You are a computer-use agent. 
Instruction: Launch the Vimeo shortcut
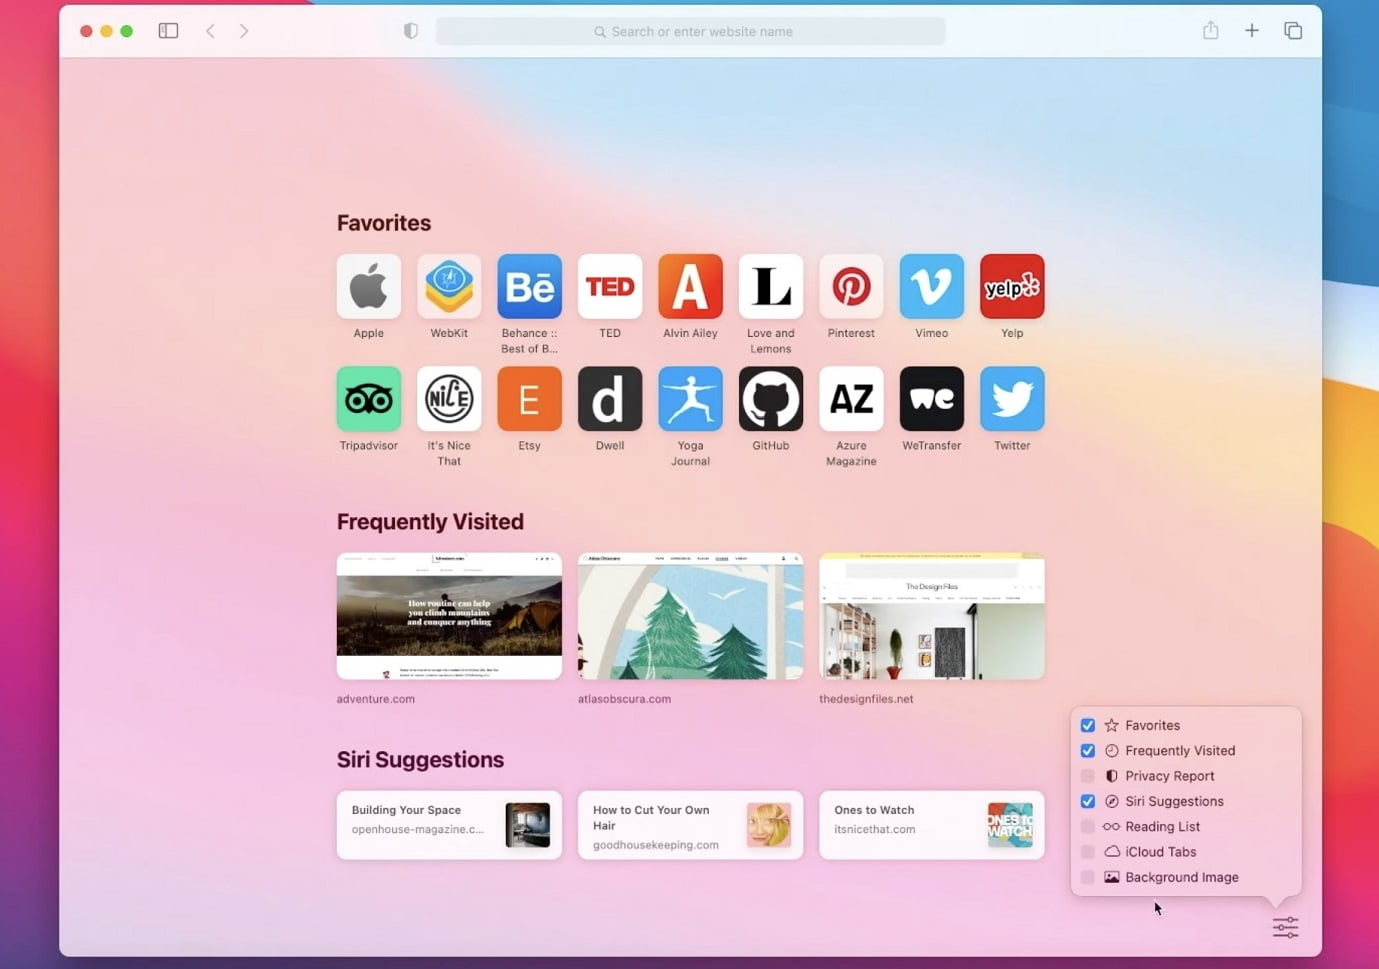click(x=931, y=287)
